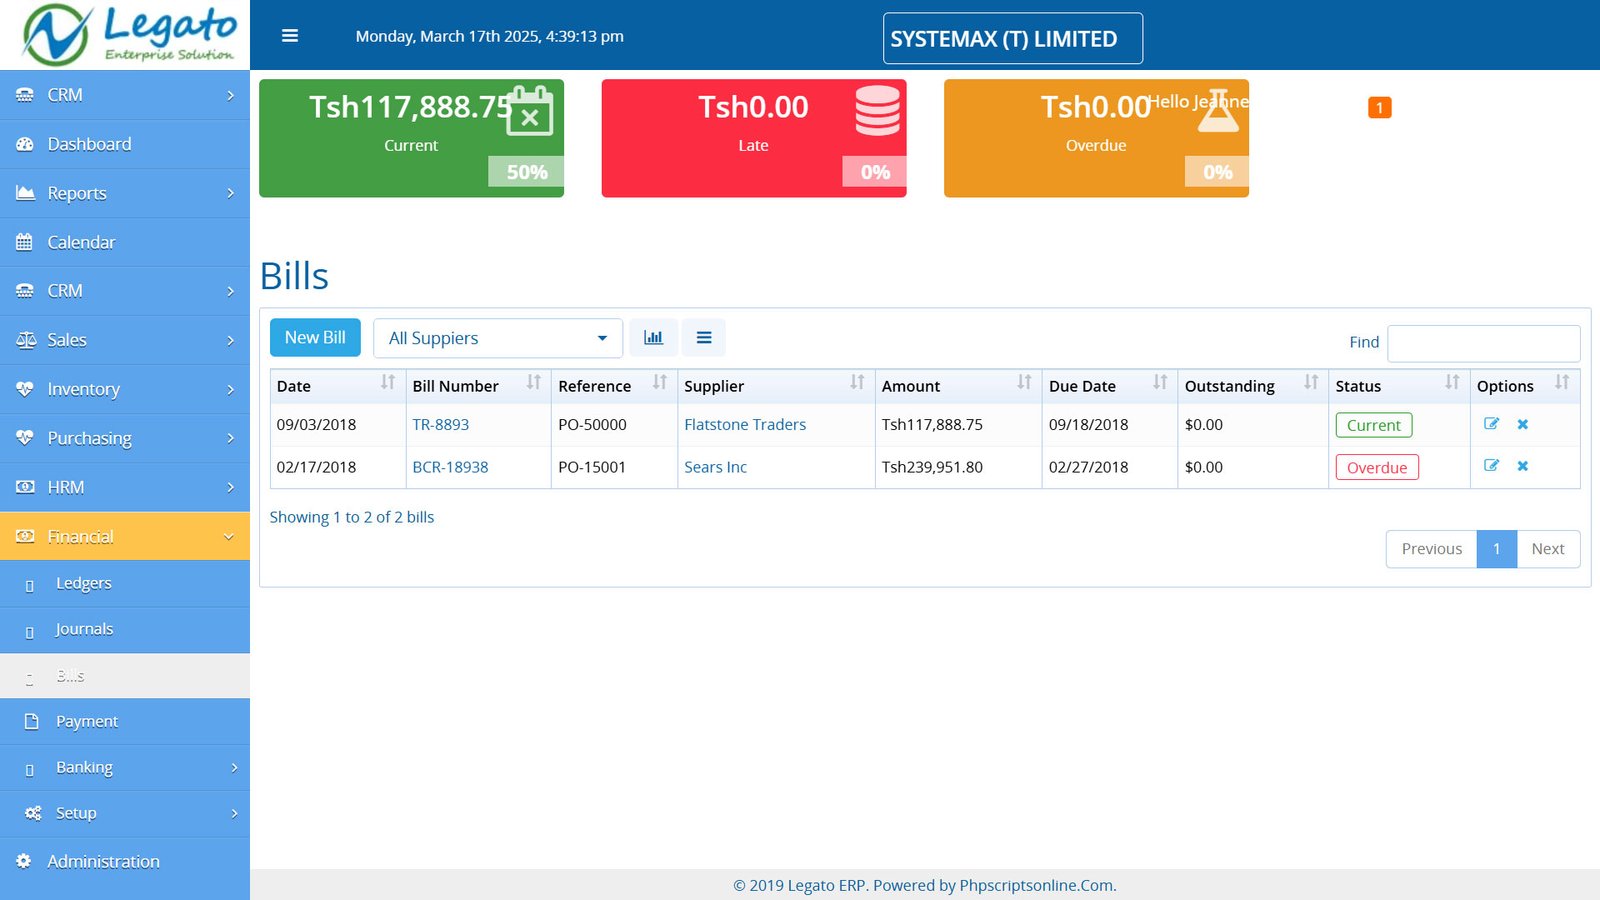
Task: Go to Journals under Financial
Action: tap(125, 629)
